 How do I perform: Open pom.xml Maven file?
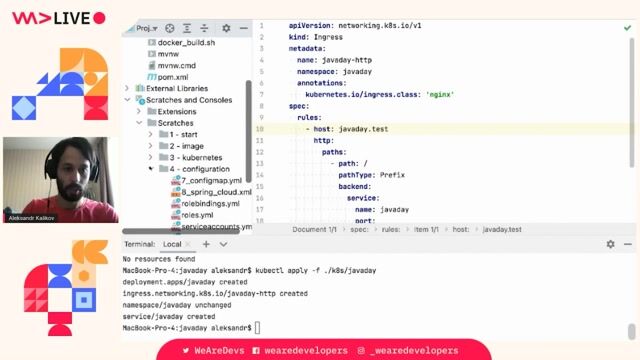click(173, 77)
